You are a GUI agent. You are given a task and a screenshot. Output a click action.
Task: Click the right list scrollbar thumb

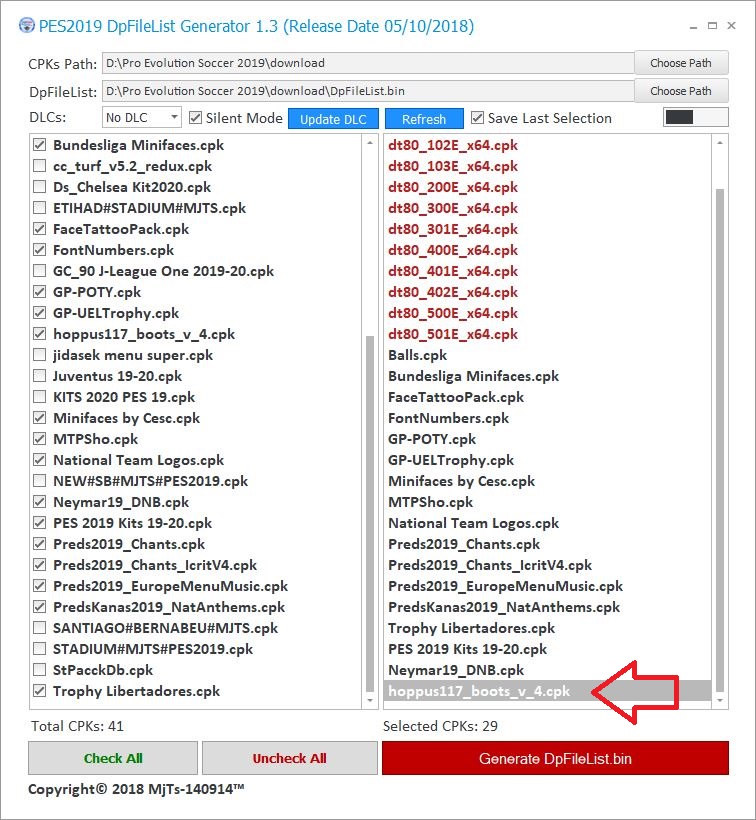720,440
